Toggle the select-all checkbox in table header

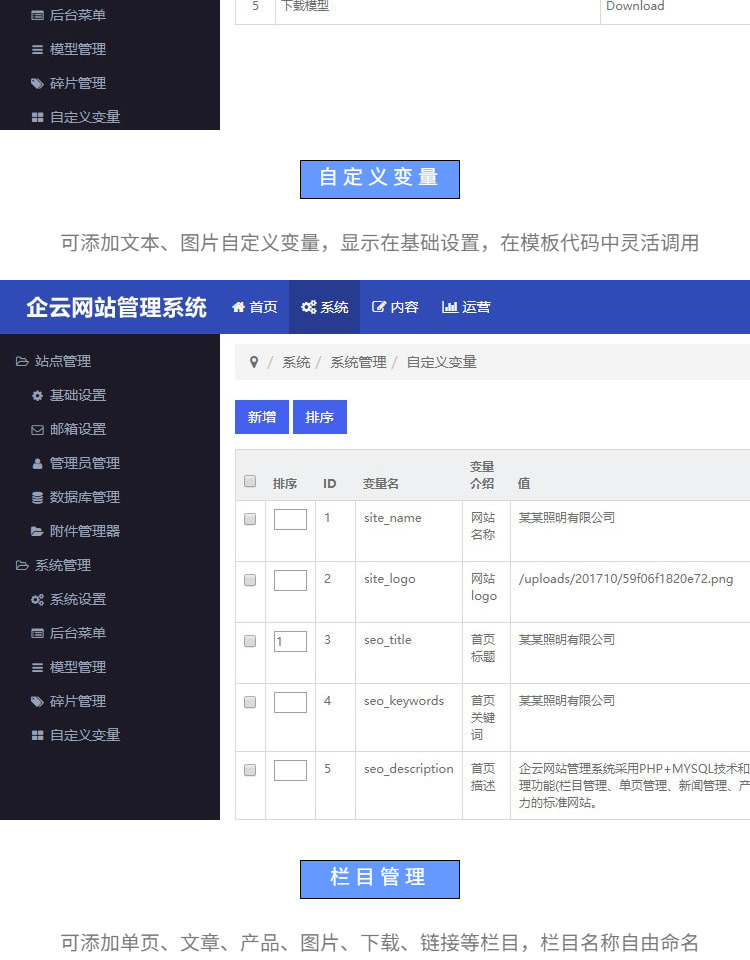point(250,481)
